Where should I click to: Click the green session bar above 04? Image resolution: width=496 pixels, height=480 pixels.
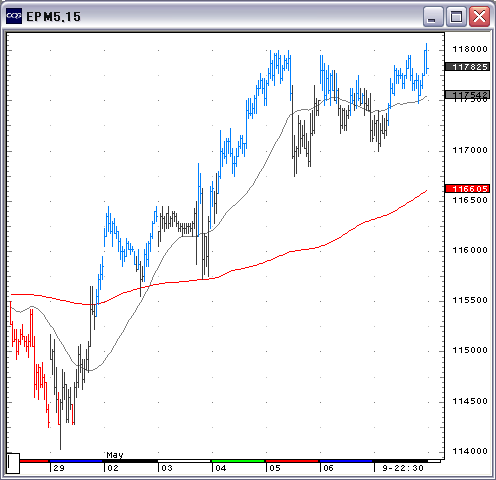pyautogui.click(x=238, y=461)
